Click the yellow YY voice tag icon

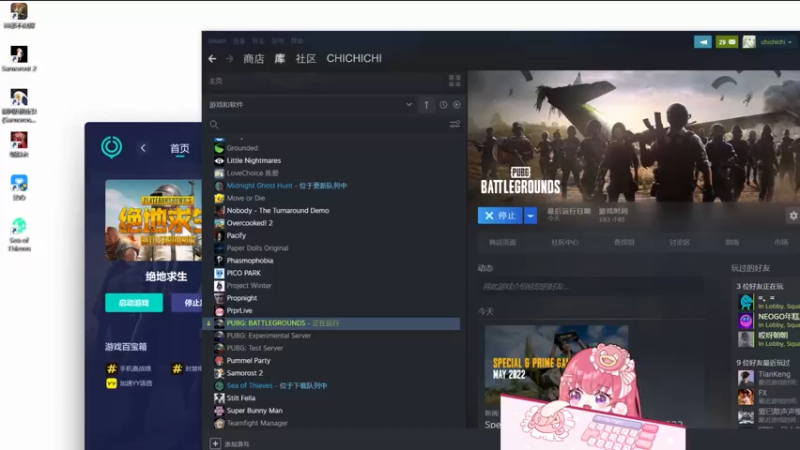coord(111,383)
